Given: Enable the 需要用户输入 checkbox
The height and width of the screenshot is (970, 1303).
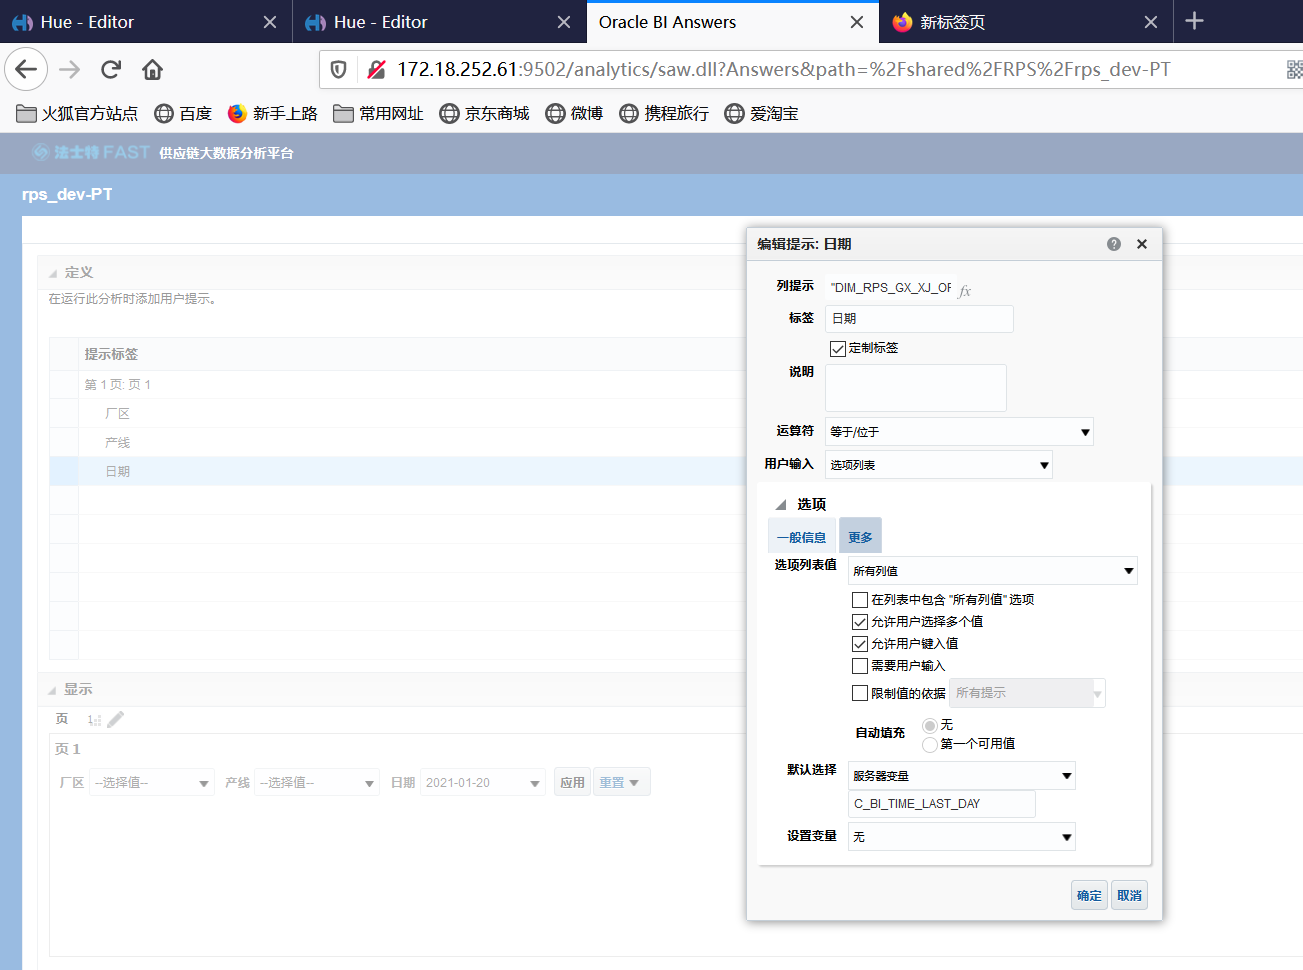Looking at the screenshot, I should [x=860, y=665].
